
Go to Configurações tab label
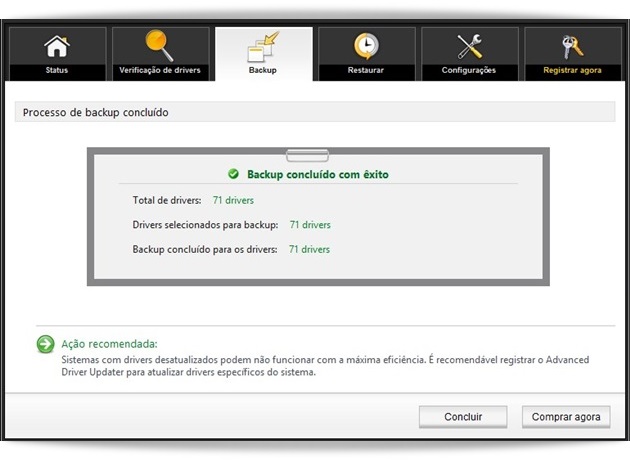(469, 70)
